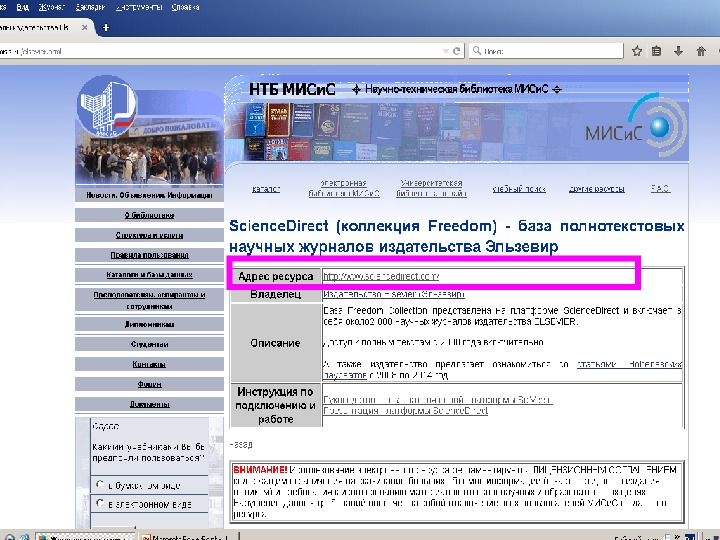Open 'учебный поиск' navigation link
Image resolution: width=720 pixels, height=540 pixels.
[x=519, y=189]
